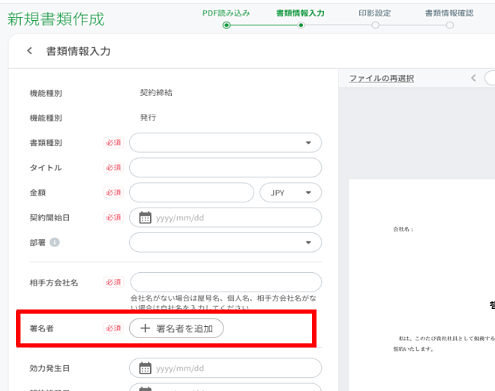Click the plus icon in 署名者を追加

pos(145,328)
